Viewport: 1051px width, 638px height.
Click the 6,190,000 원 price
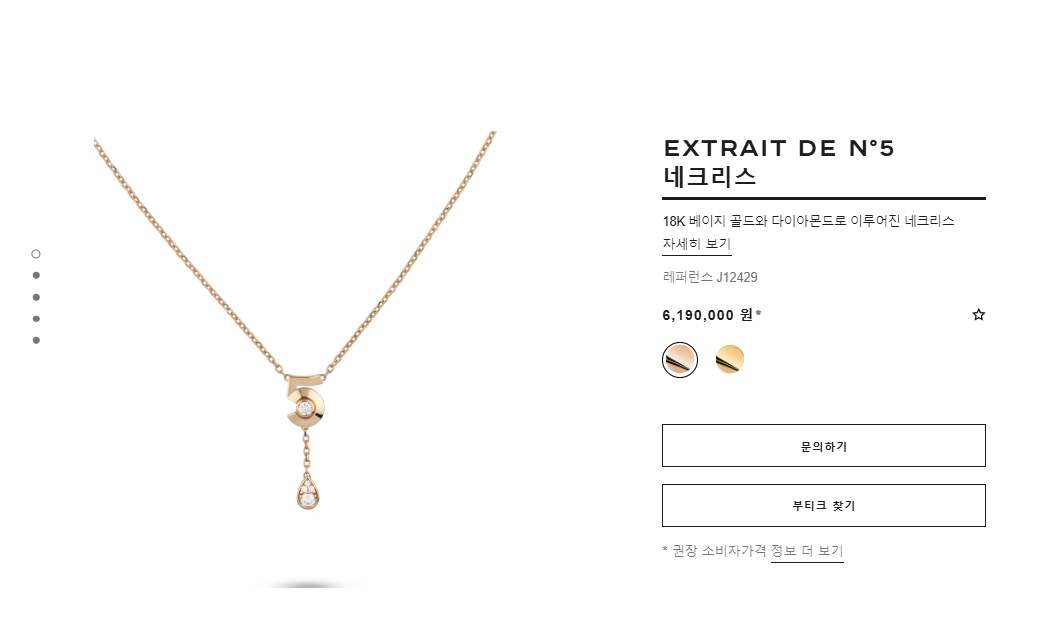point(712,315)
